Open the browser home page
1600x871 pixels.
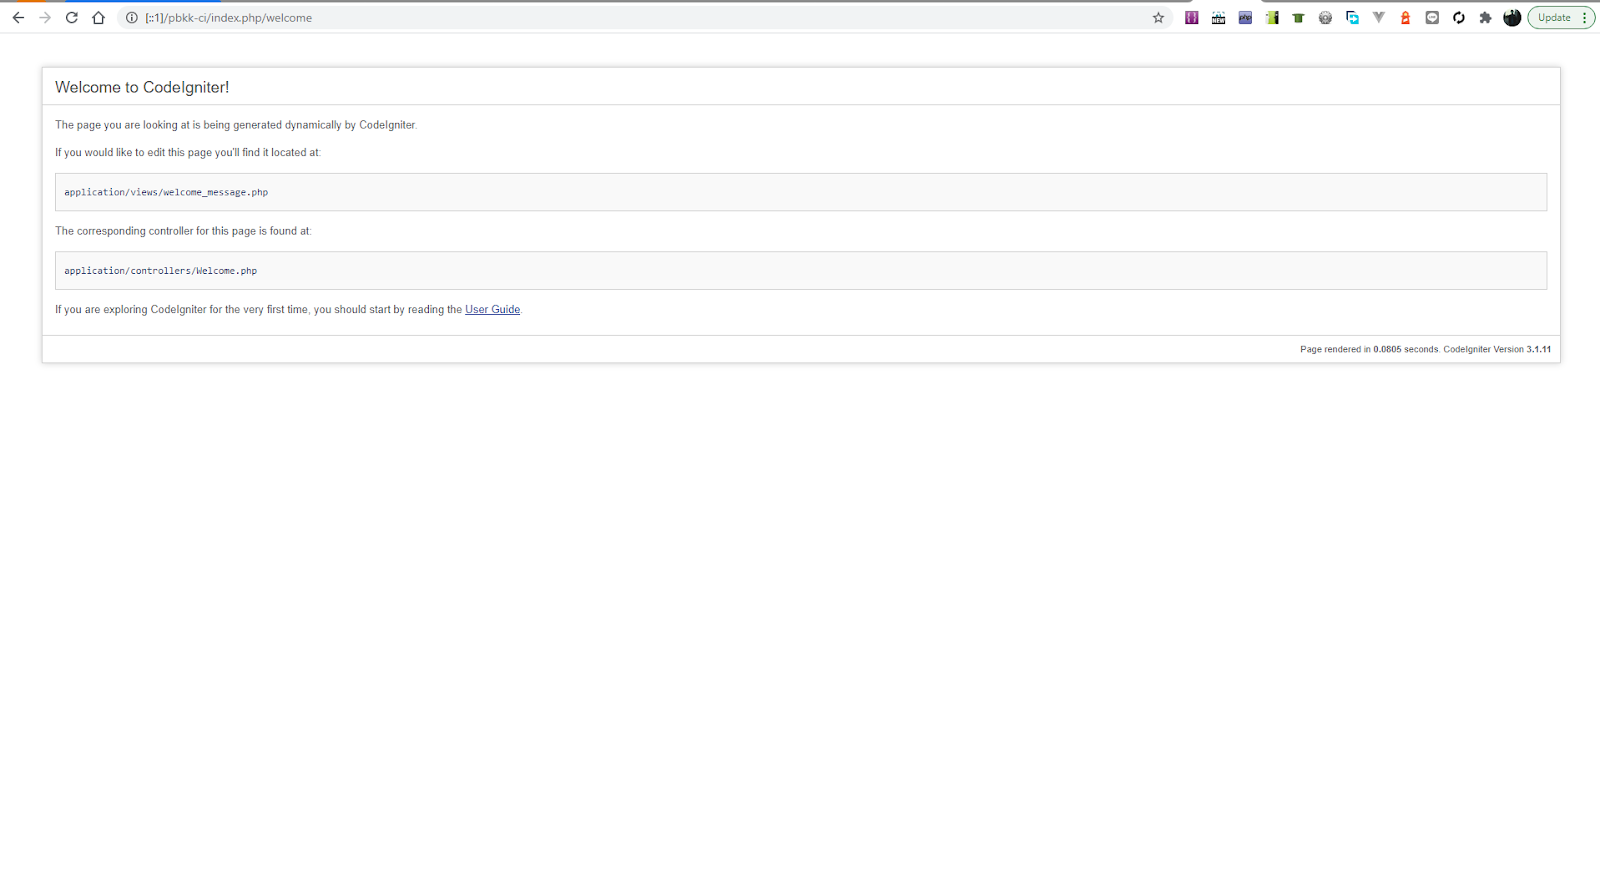point(98,18)
